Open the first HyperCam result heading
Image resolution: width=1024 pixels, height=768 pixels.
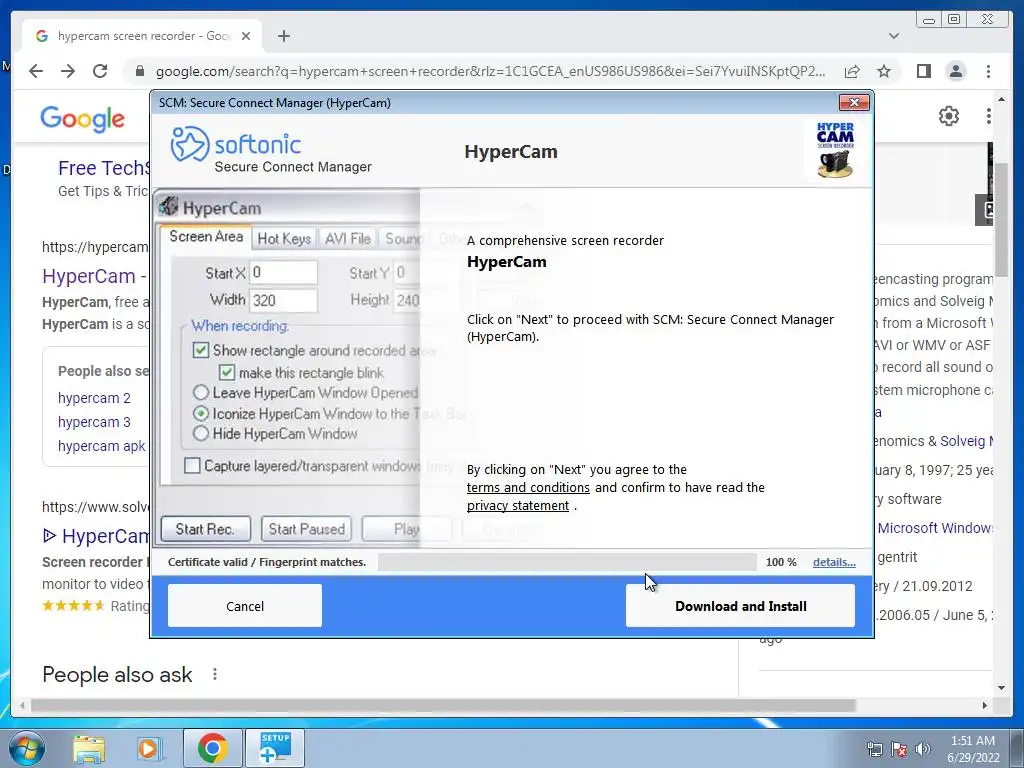(x=95, y=276)
